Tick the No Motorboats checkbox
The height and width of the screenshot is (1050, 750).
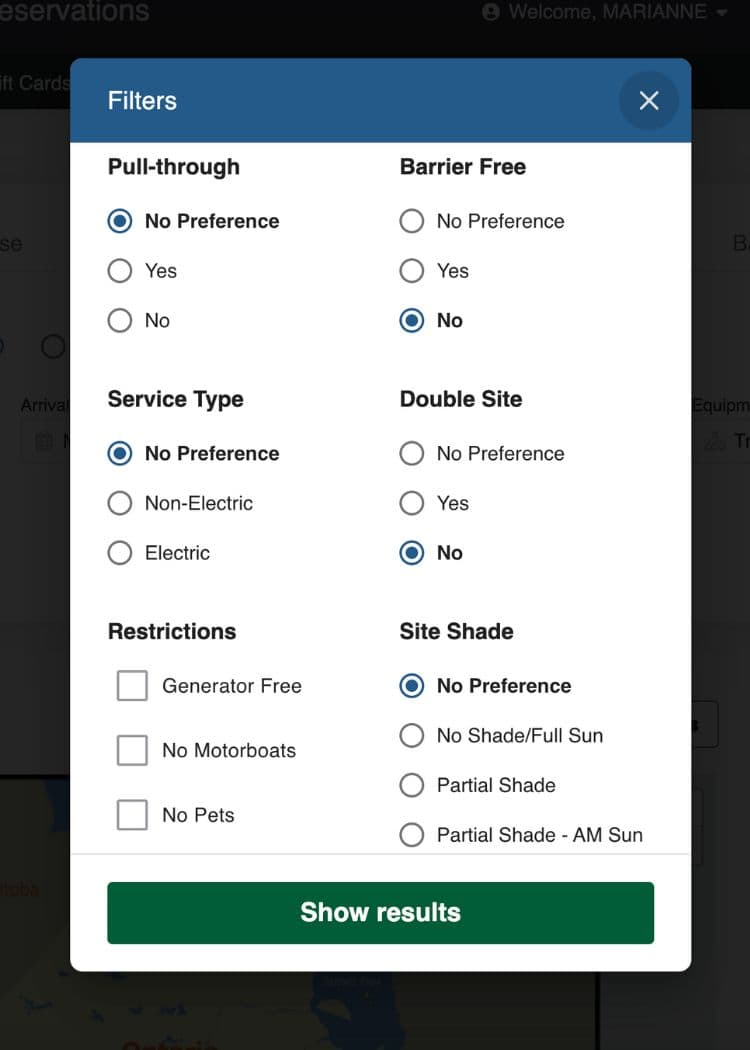tap(132, 750)
